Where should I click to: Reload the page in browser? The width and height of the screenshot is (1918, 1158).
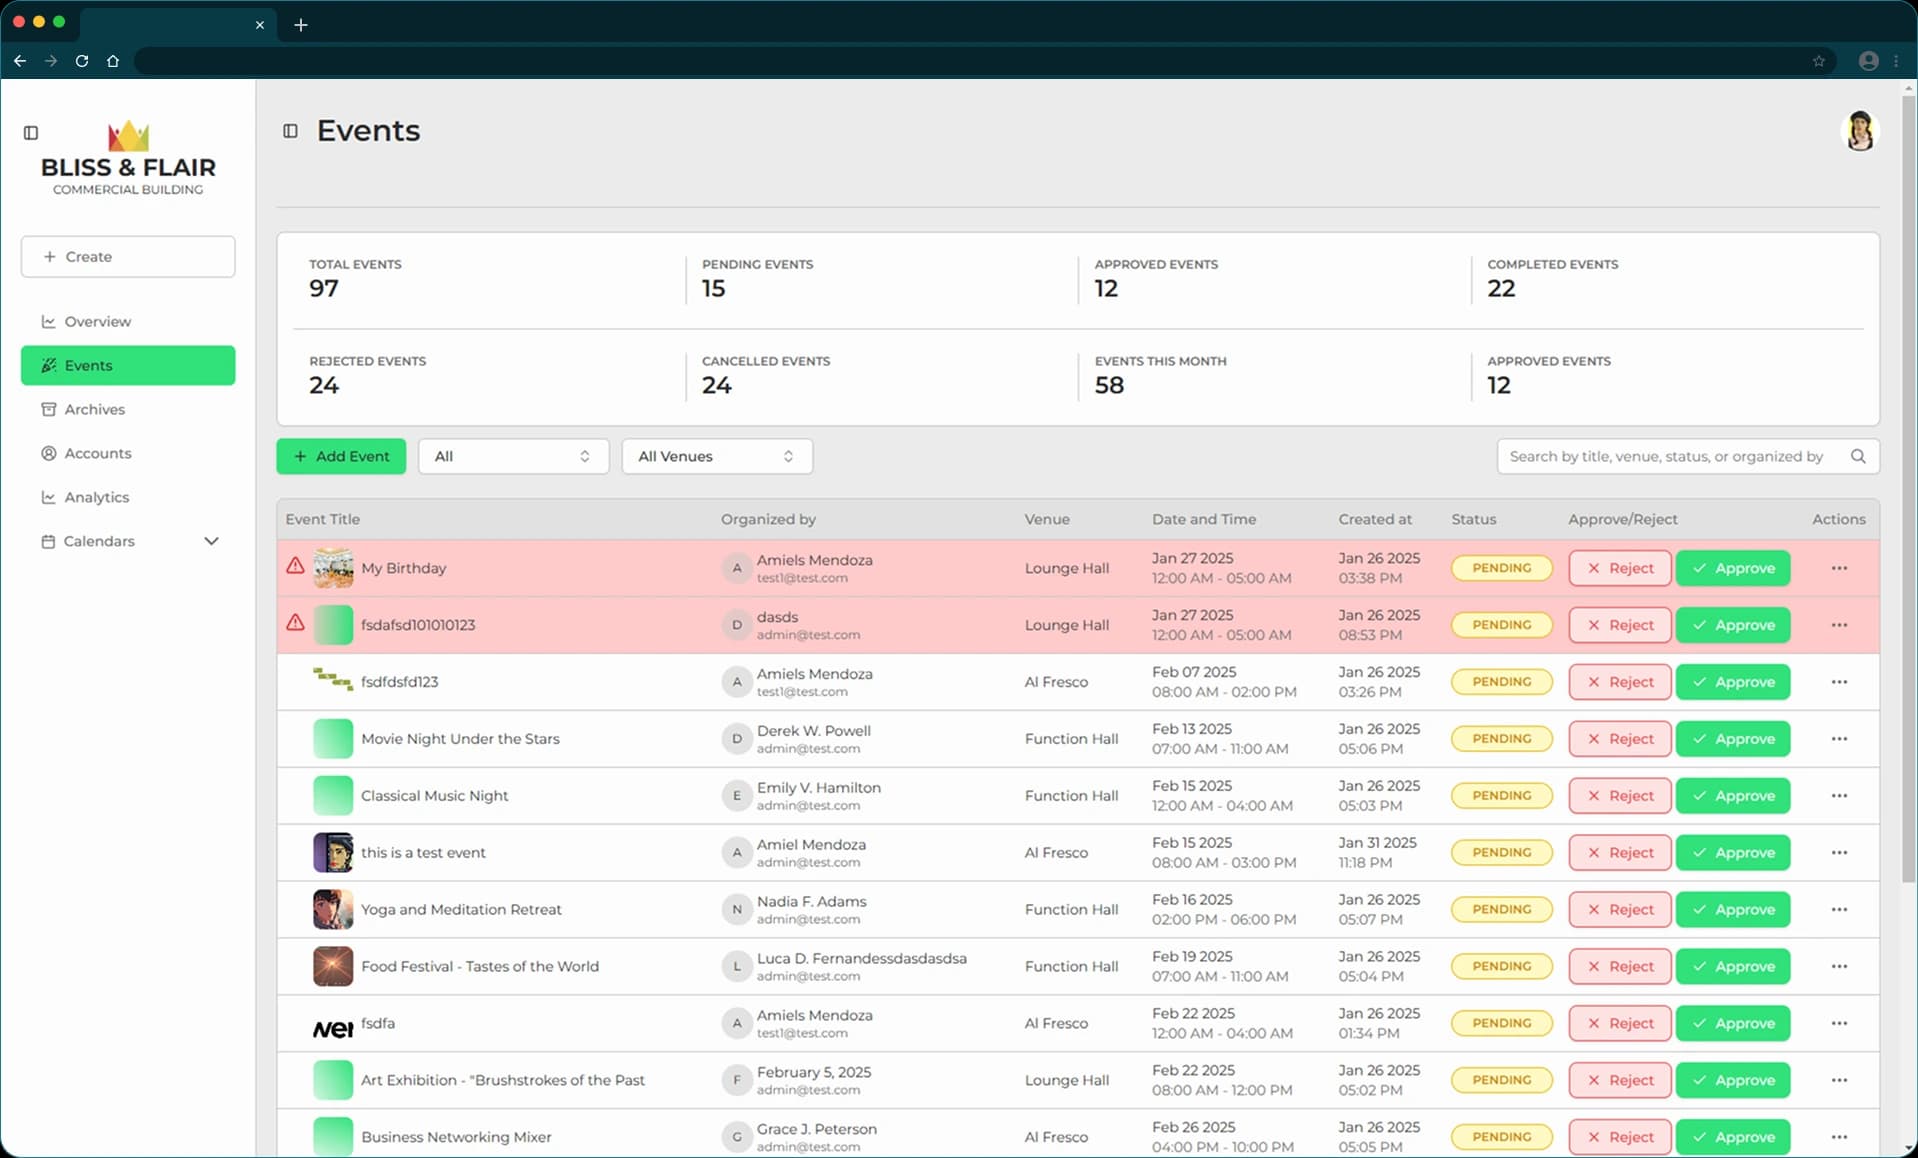[x=82, y=61]
